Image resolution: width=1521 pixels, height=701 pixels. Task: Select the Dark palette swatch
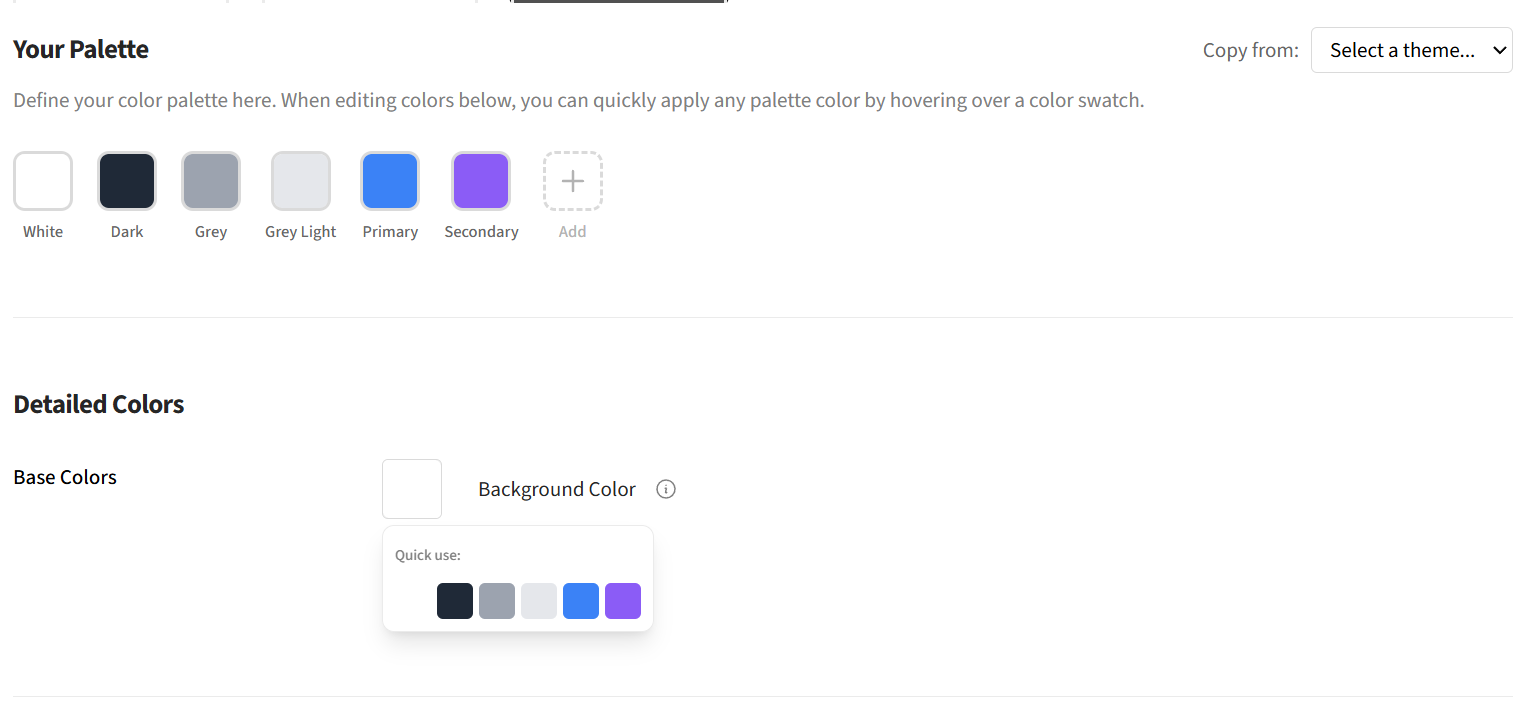(127, 181)
